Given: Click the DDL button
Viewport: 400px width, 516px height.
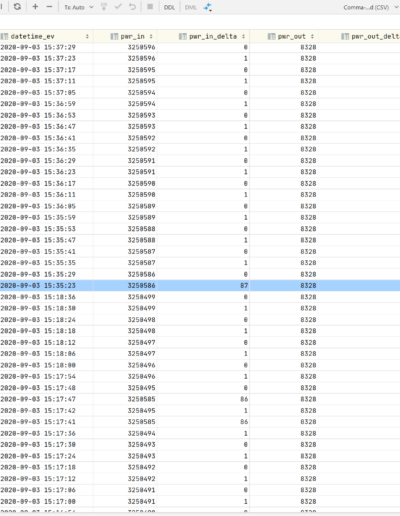Looking at the screenshot, I should (x=169, y=7).
